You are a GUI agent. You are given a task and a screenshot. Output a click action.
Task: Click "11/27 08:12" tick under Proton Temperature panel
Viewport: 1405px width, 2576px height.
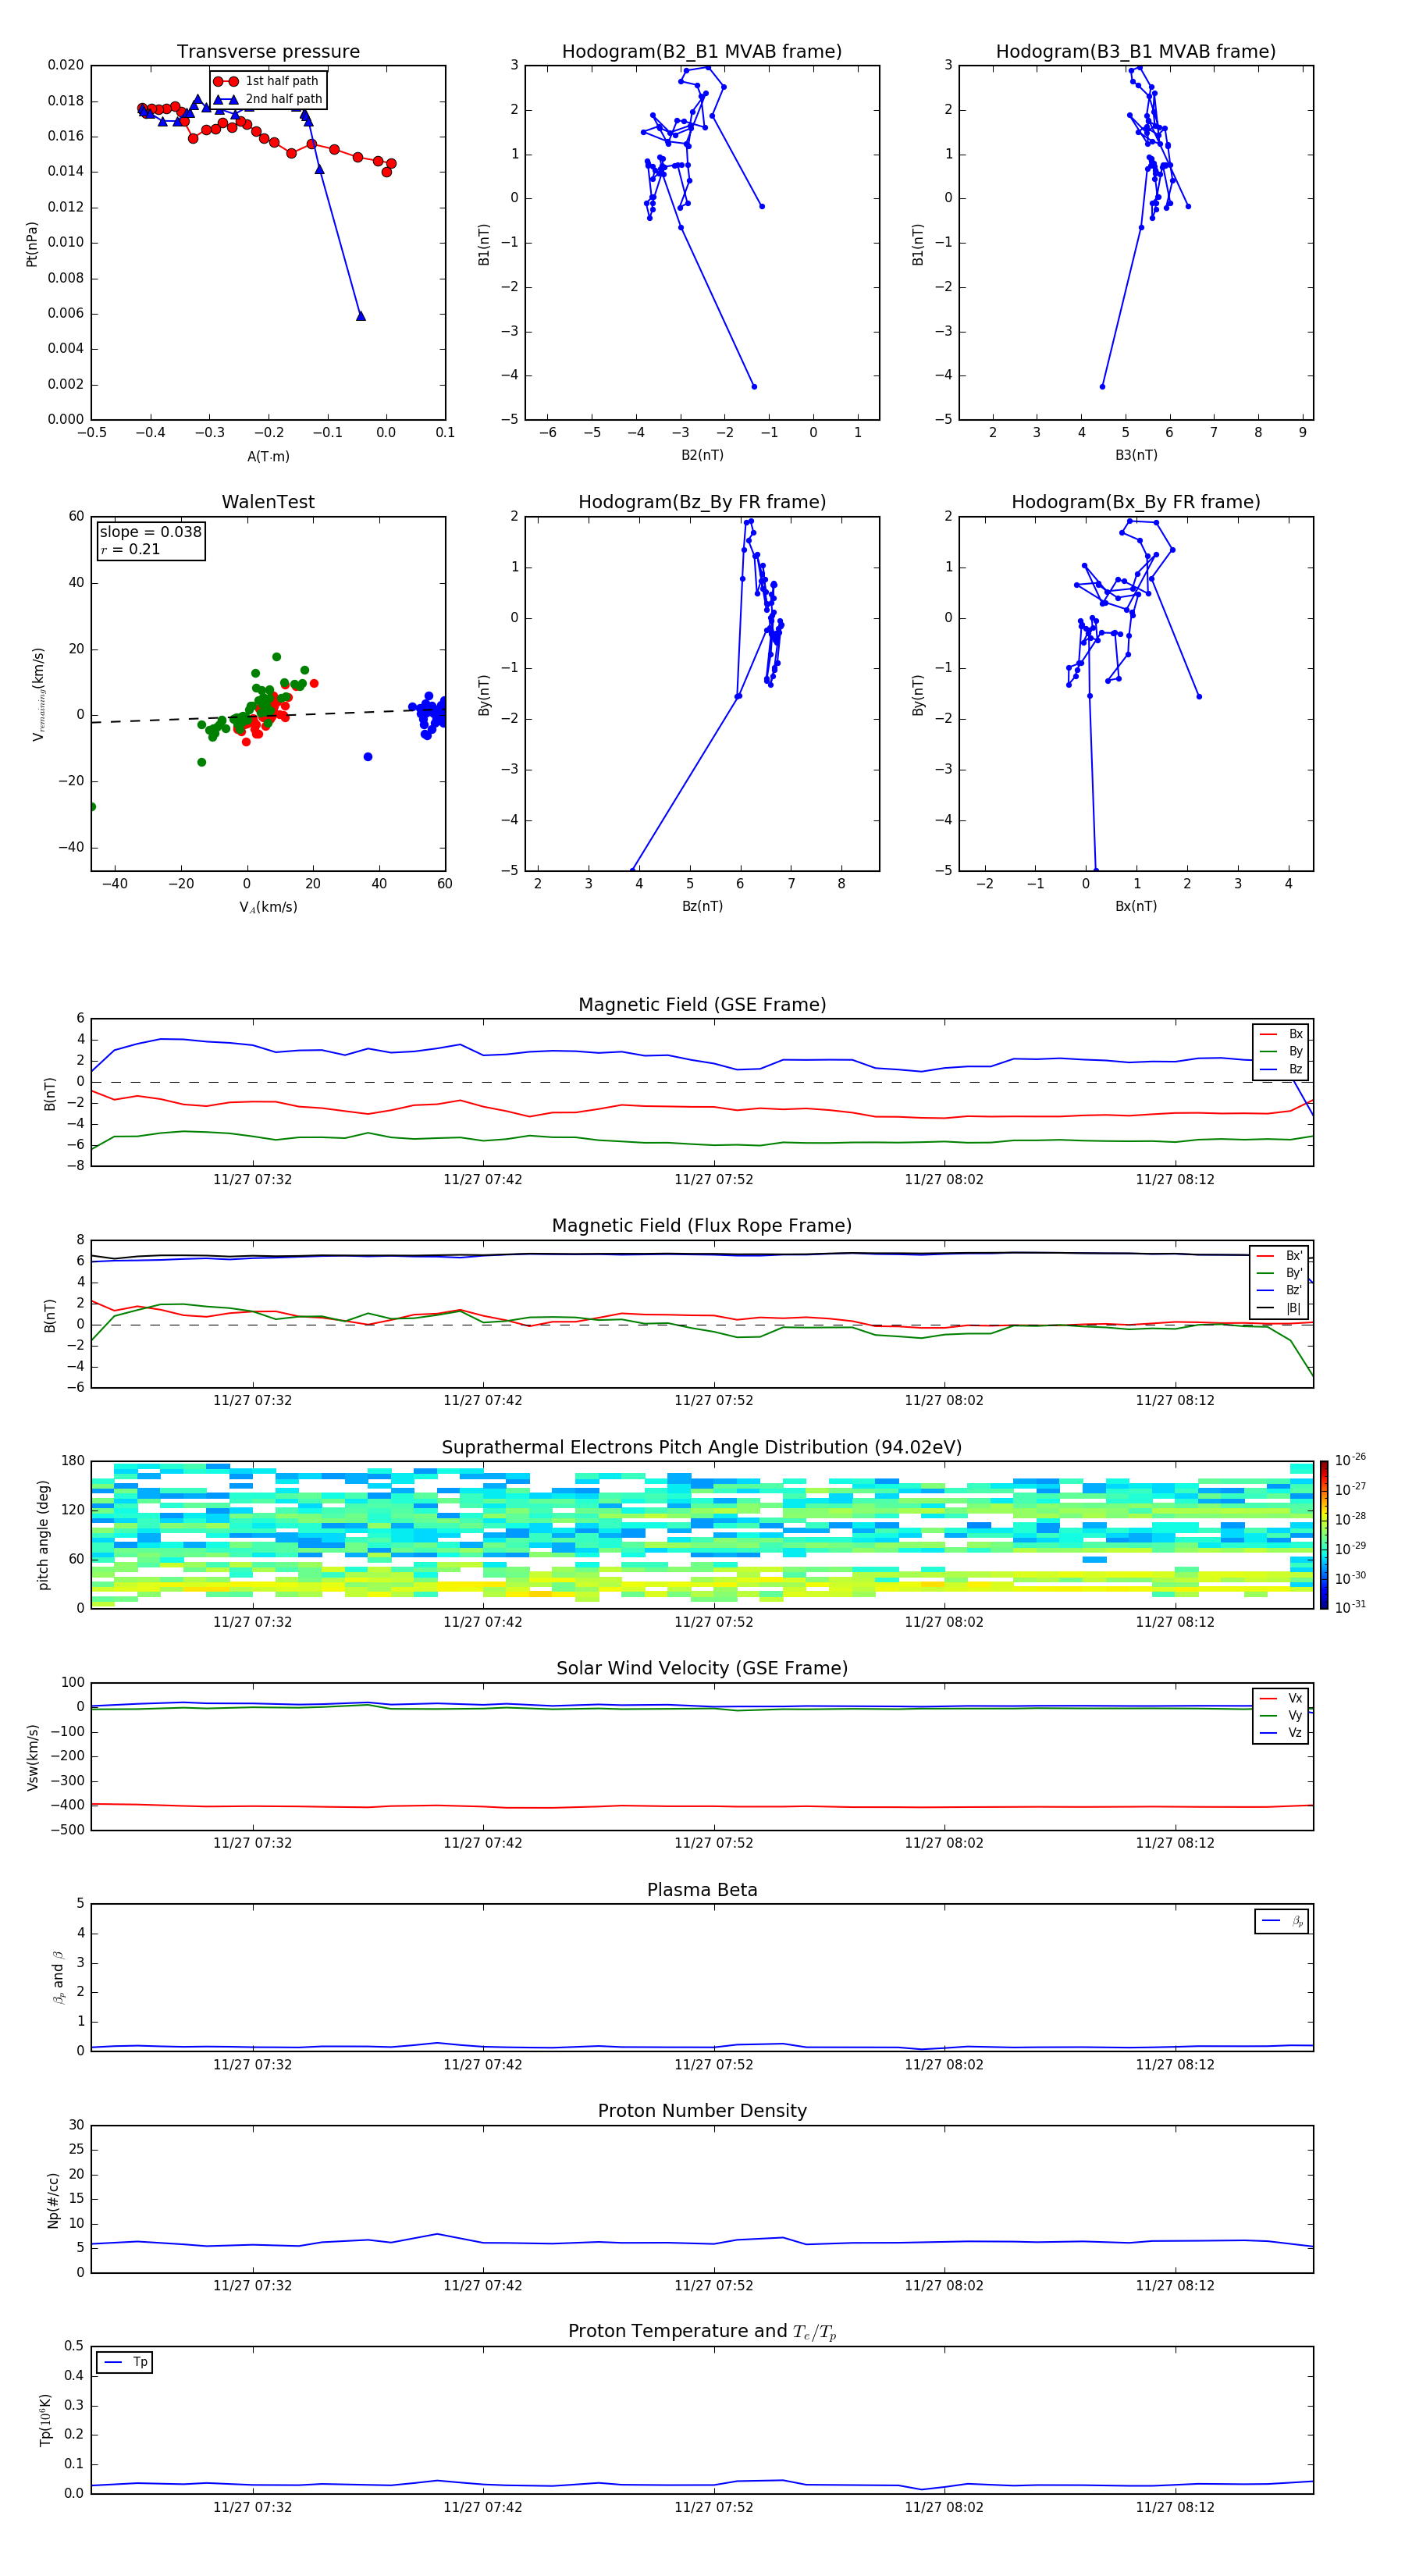1175,2507
